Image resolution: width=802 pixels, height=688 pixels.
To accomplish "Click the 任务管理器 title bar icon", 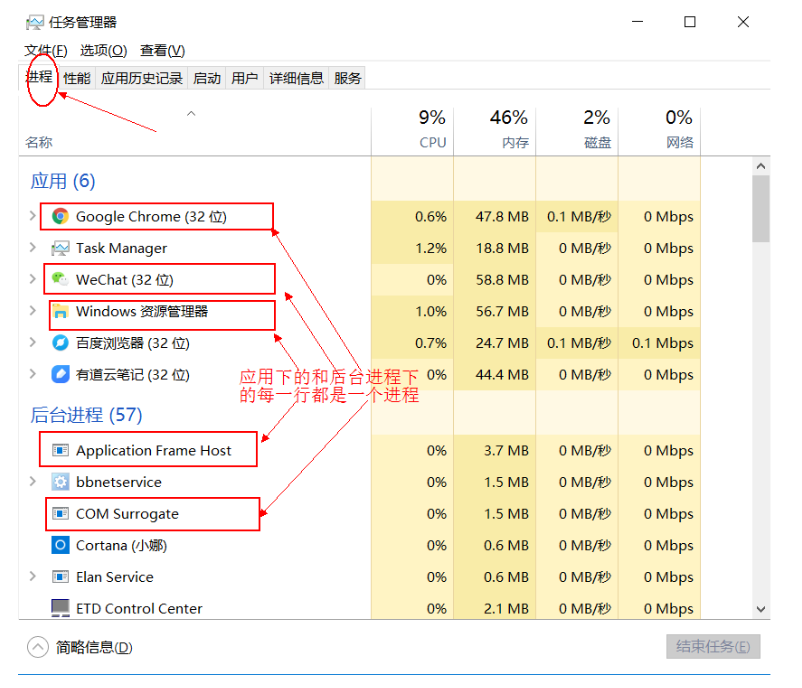I will (35, 23).
